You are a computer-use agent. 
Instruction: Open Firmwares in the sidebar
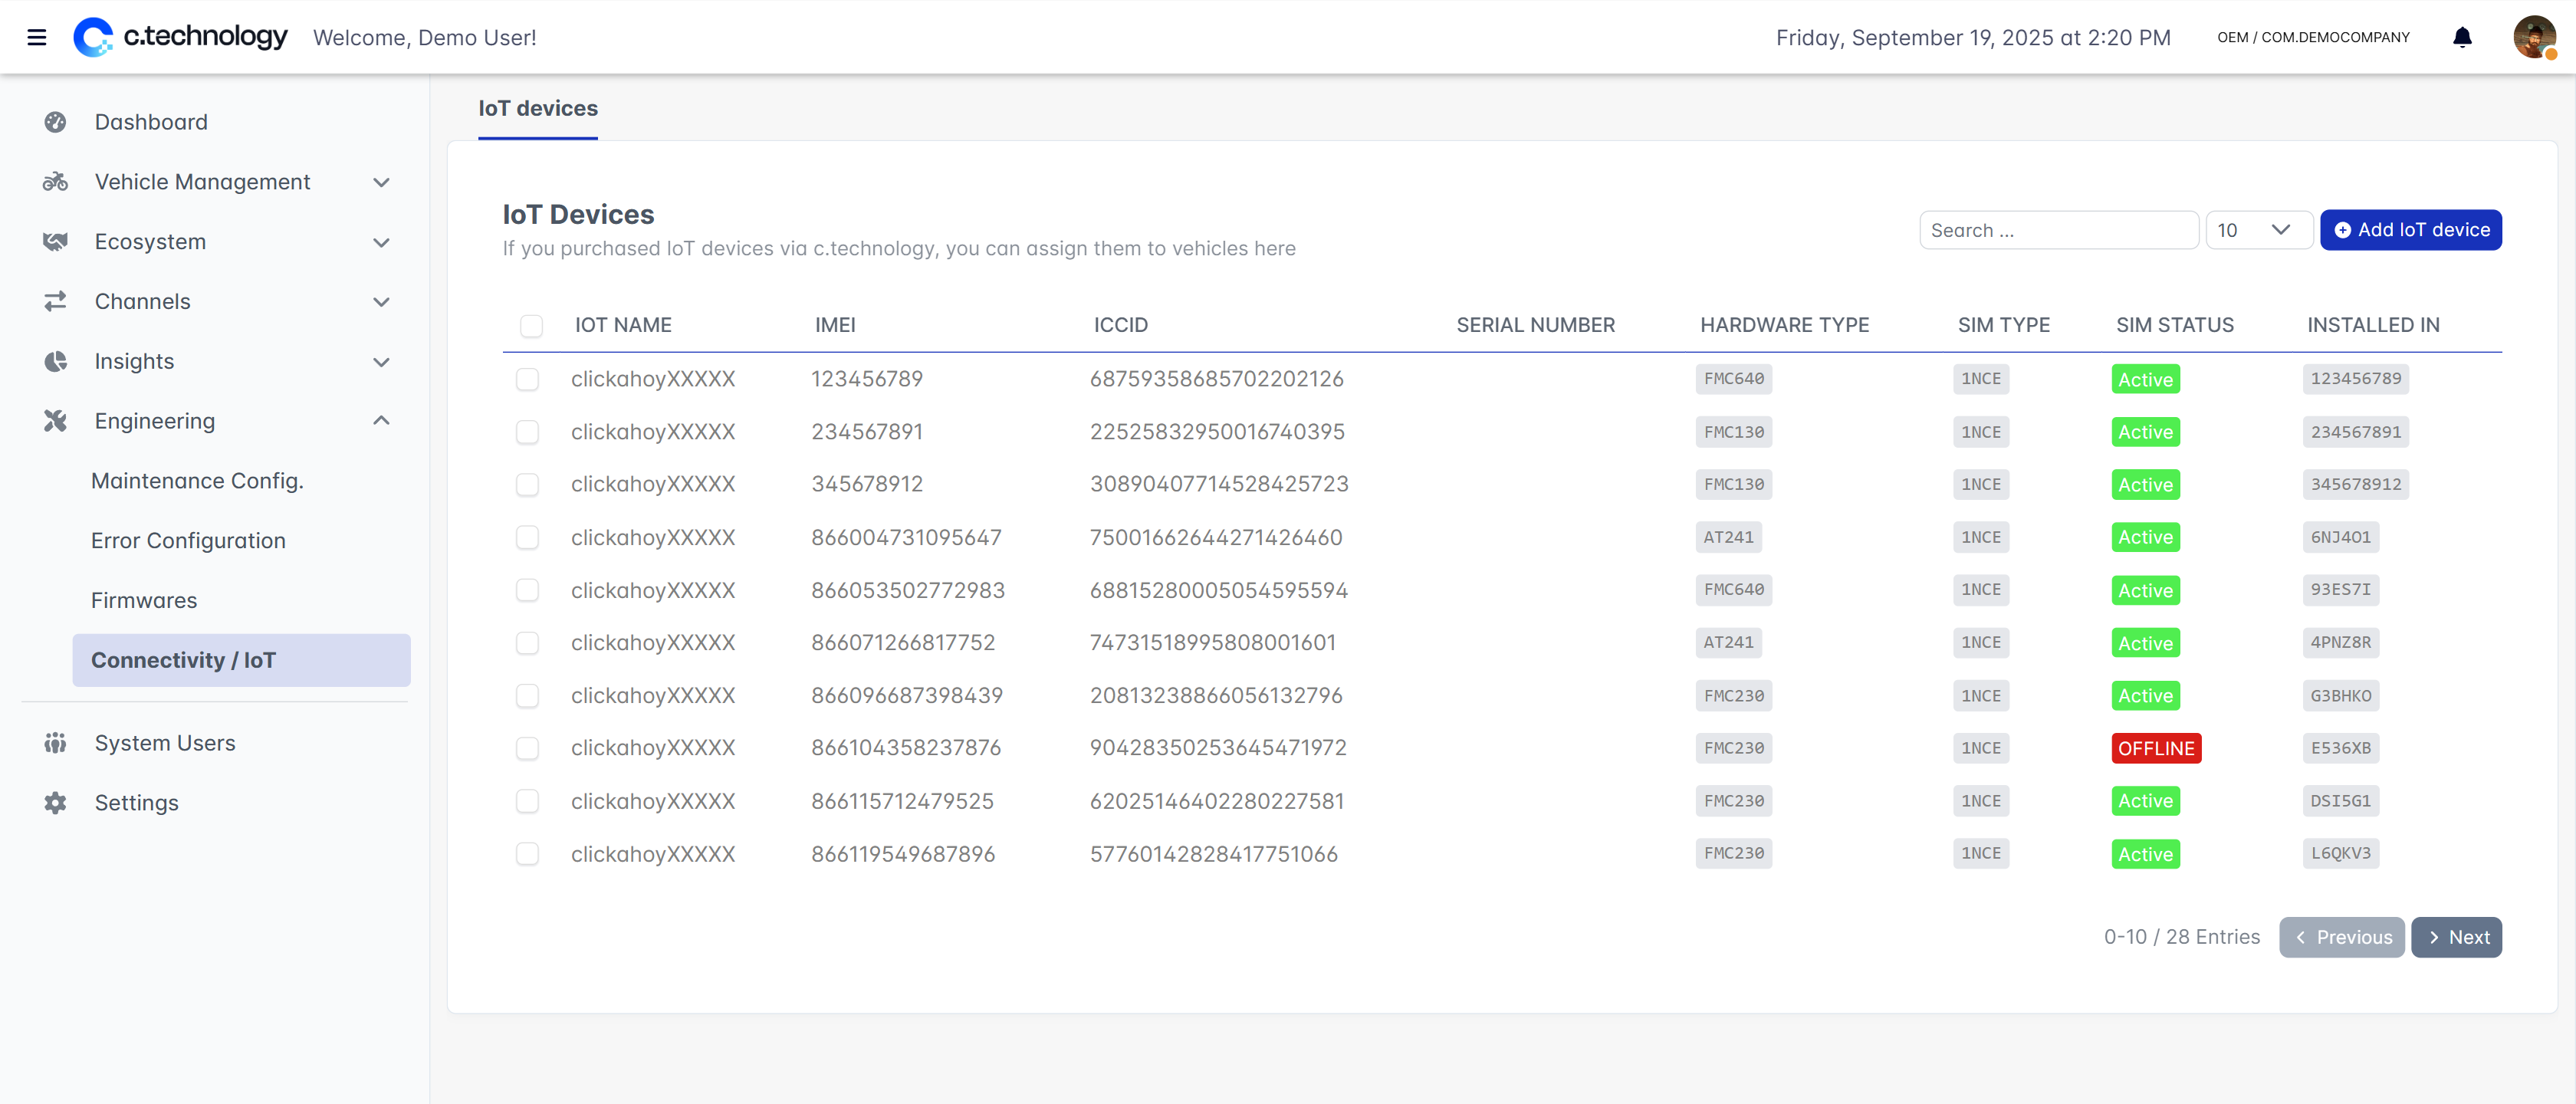pos(144,600)
